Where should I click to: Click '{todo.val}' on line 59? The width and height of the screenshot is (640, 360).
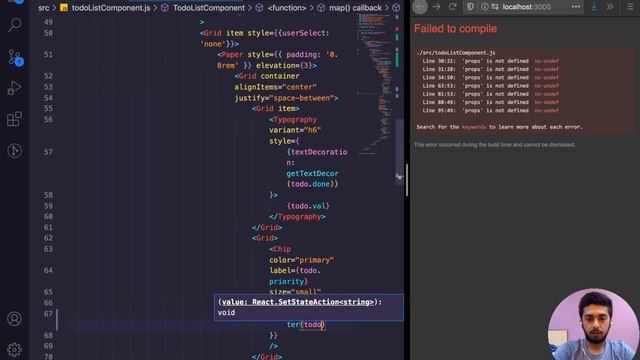pos(308,206)
